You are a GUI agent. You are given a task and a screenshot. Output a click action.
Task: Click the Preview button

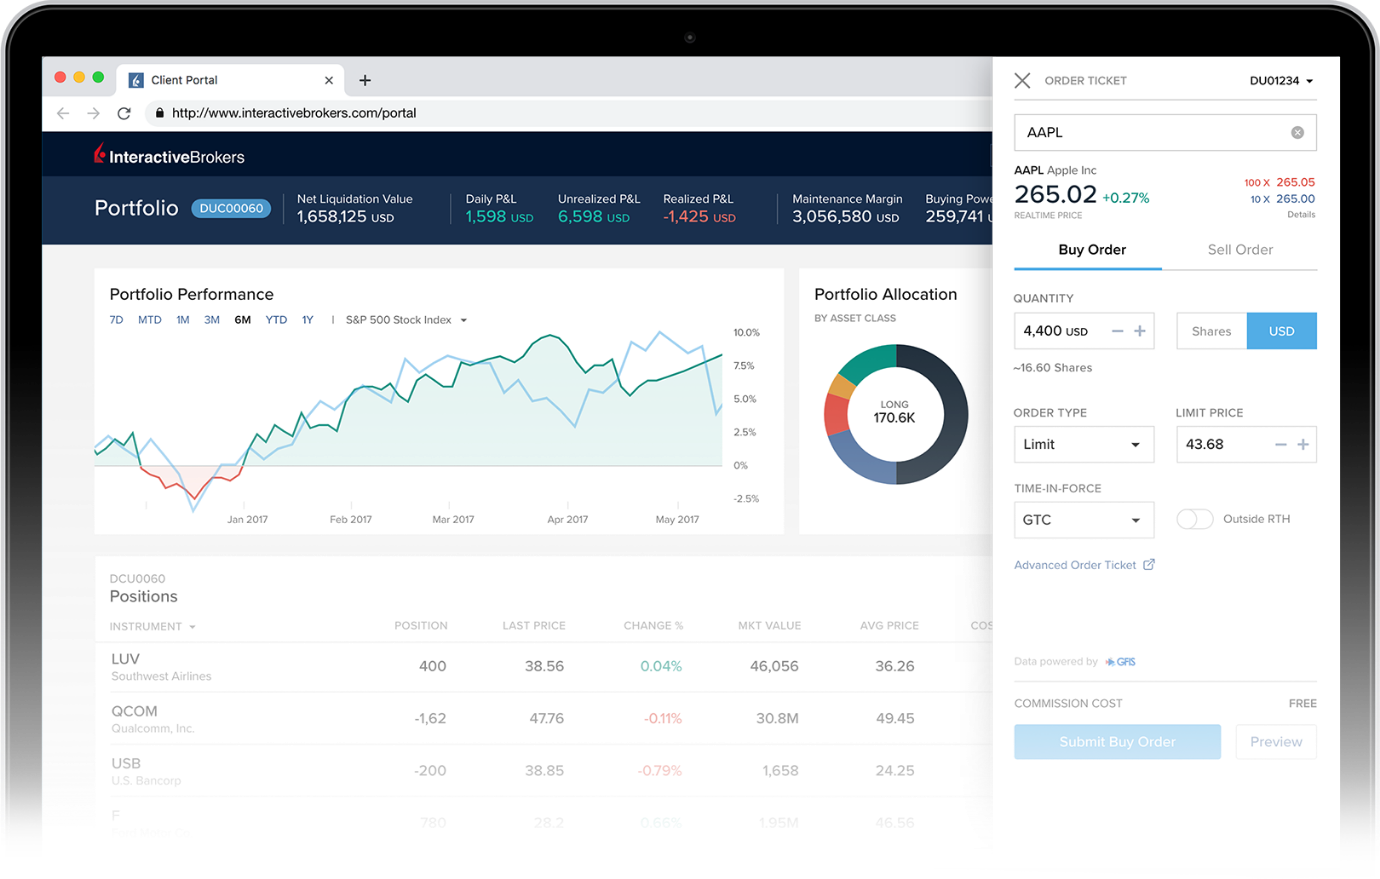point(1276,742)
